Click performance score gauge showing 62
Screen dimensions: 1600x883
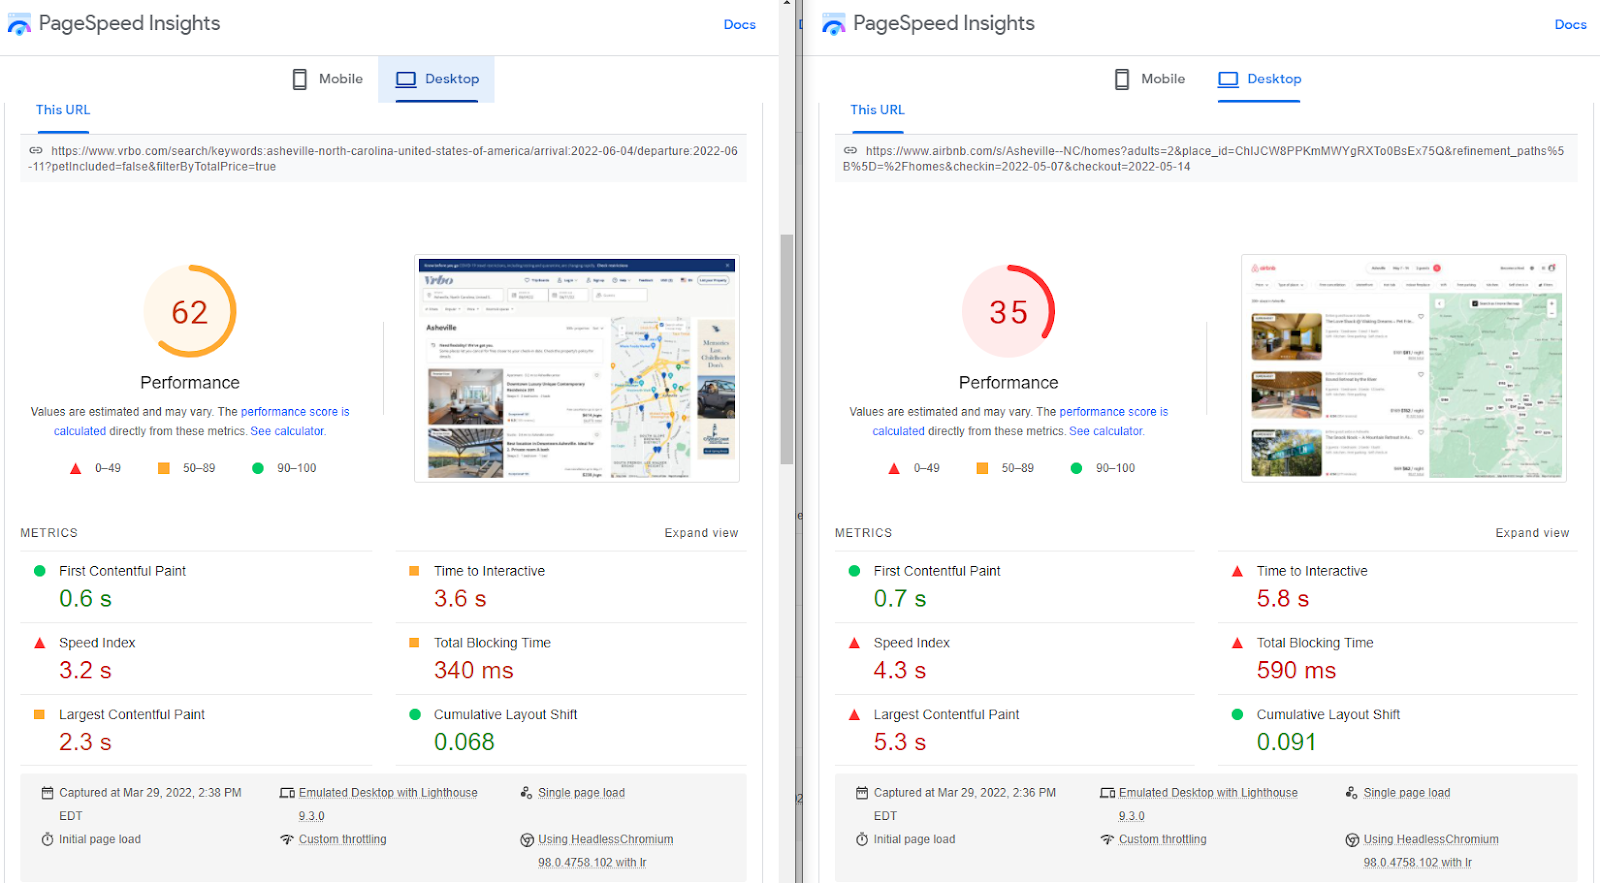190,312
